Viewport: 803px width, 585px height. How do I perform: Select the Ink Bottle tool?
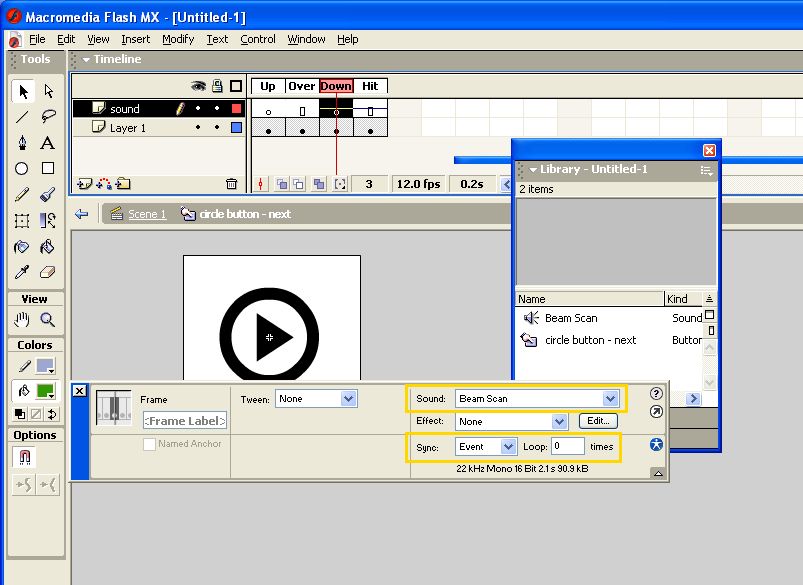point(22,247)
